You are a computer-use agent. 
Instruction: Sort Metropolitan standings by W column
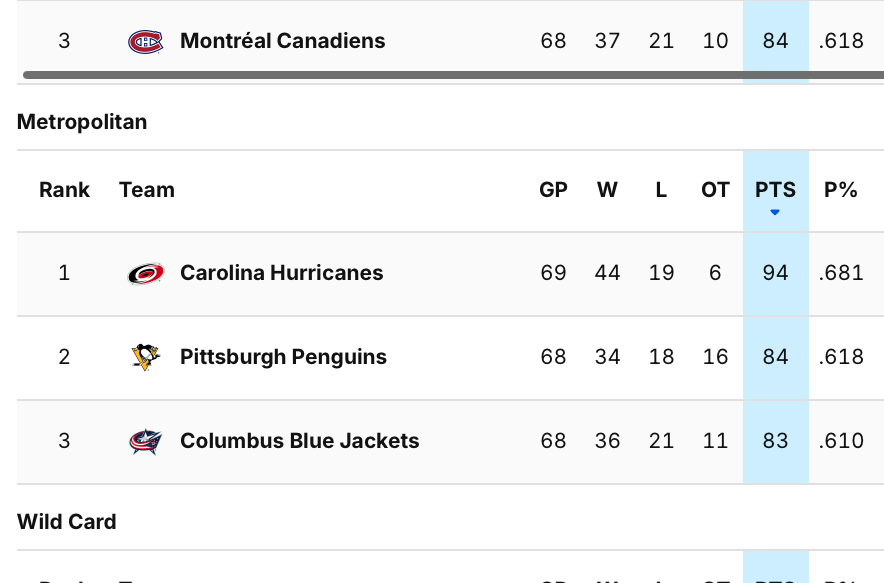click(x=607, y=190)
